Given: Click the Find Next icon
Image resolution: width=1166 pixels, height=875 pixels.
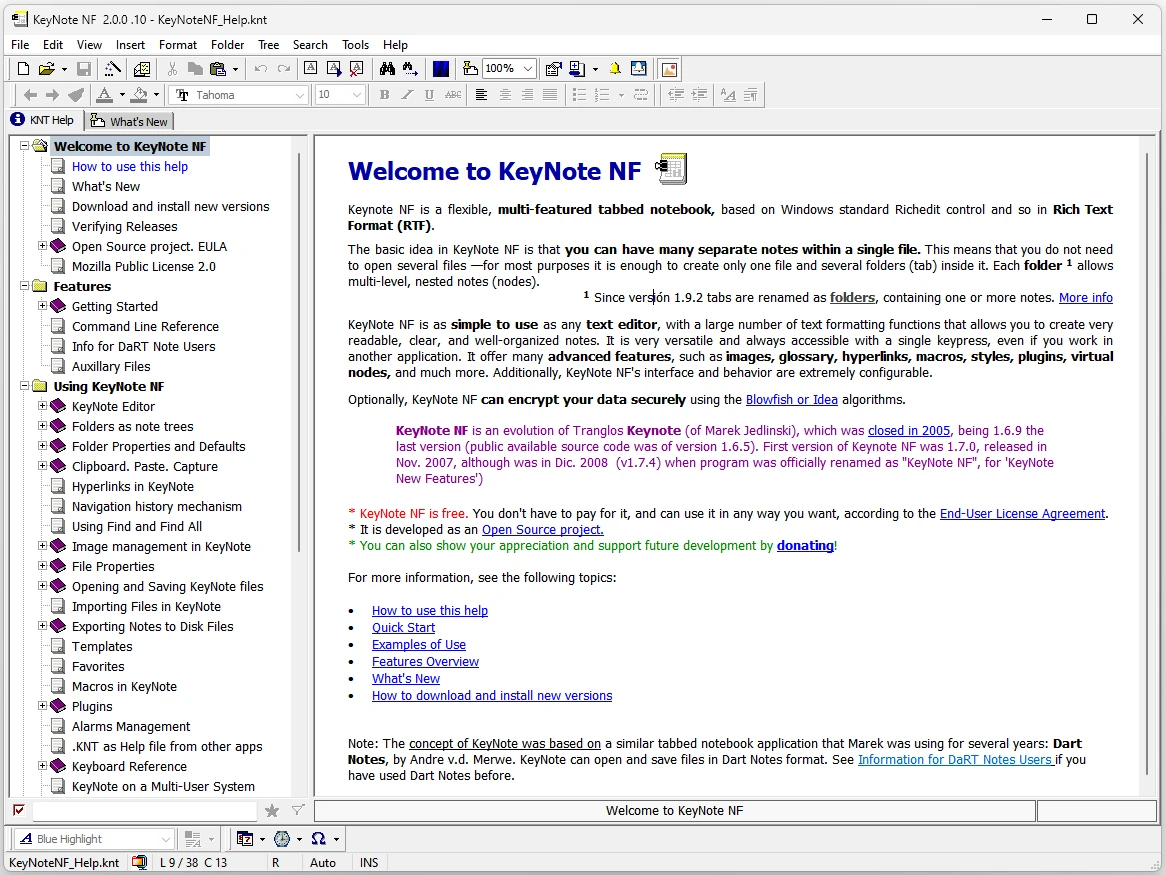Looking at the screenshot, I should point(410,69).
